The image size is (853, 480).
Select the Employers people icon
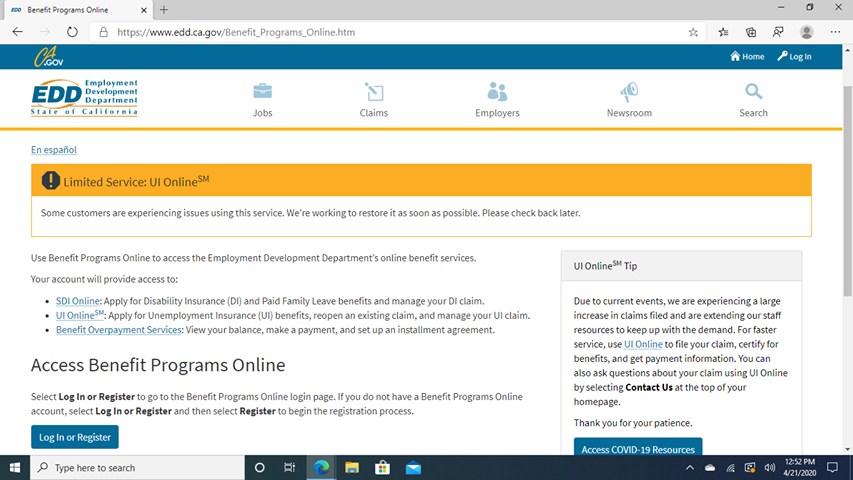coord(497,93)
